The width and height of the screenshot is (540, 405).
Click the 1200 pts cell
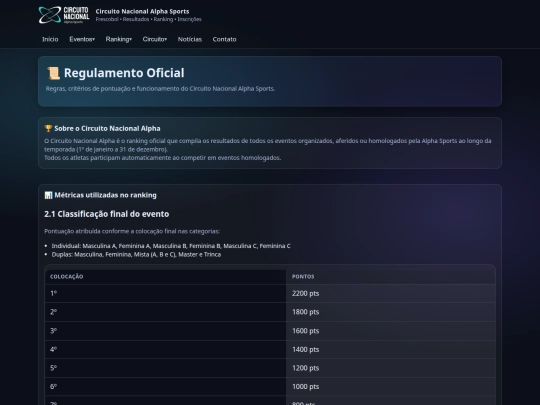point(391,368)
